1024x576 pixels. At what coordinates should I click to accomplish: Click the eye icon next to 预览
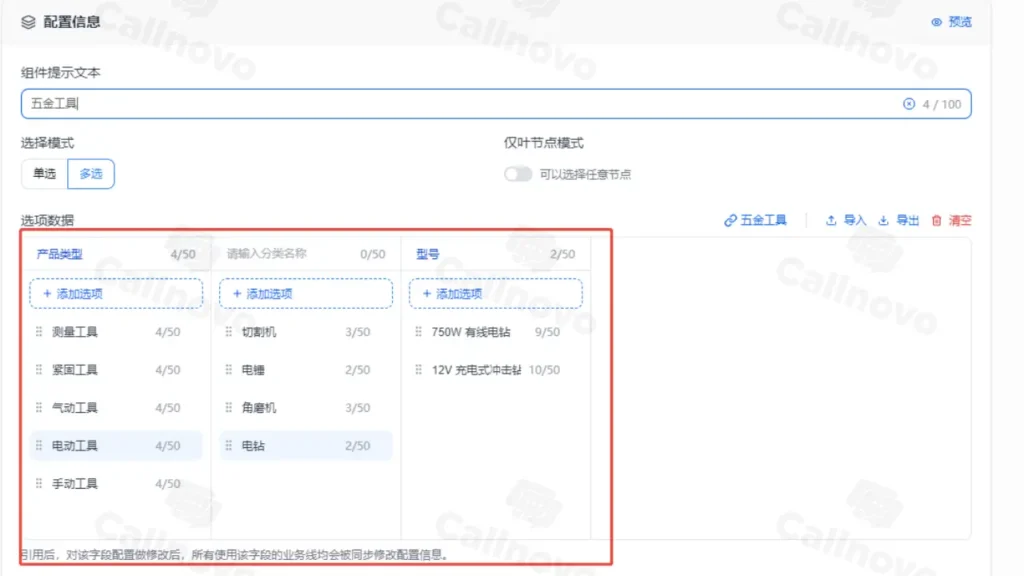(937, 21)
